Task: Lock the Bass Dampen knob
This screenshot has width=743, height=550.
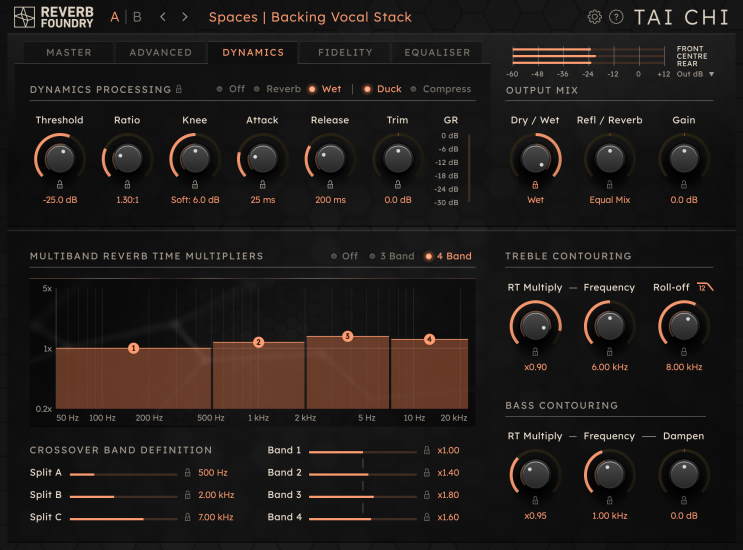Action: pos(684,500)
